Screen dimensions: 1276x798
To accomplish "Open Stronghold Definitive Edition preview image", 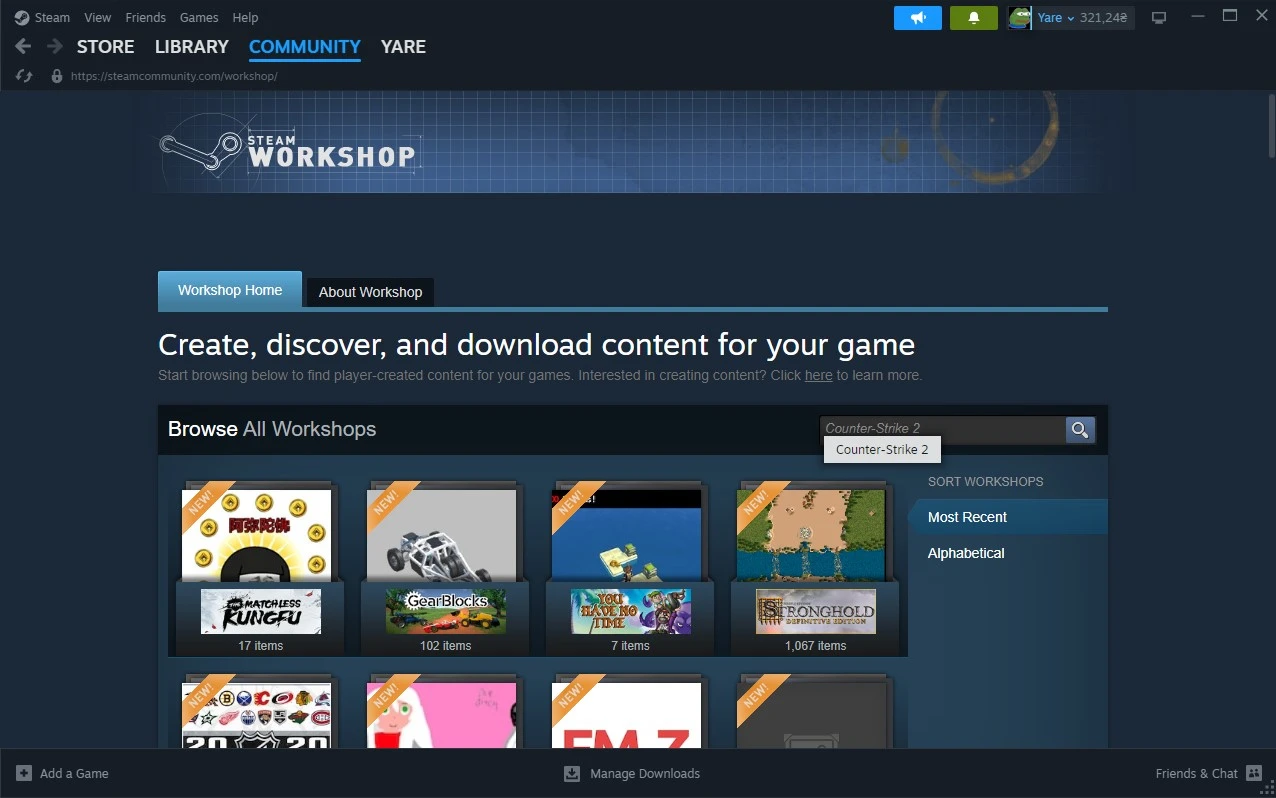I will (x=812, y=535).
